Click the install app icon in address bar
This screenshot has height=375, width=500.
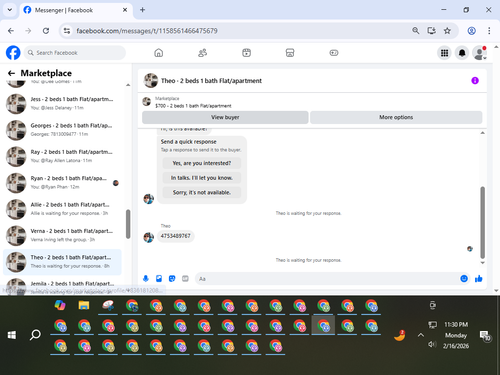click(431, 31)
